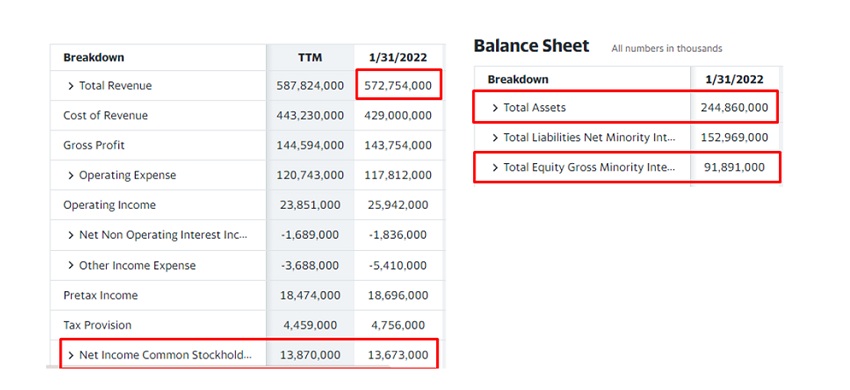
Task: Expand the Other Income Expense row
Action: pos(70,265)
